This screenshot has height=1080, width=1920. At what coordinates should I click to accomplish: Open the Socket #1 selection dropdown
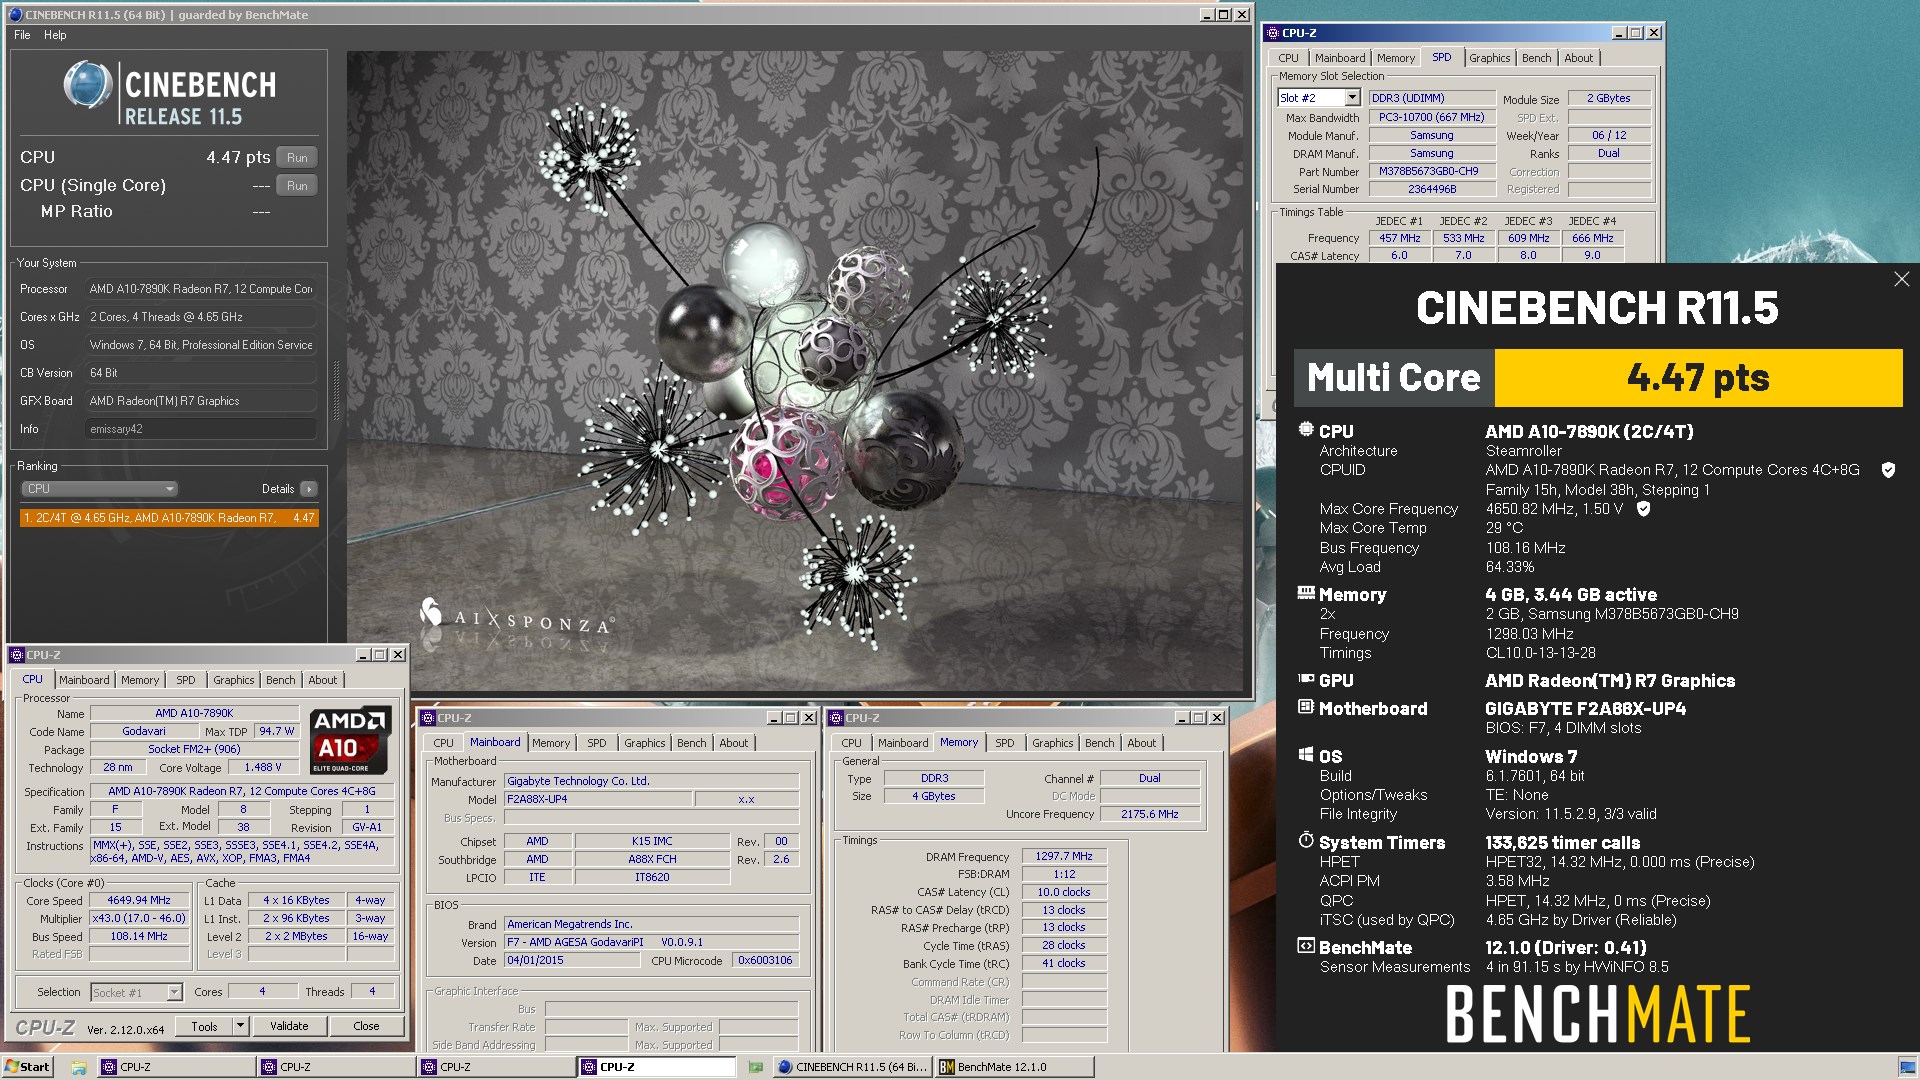coord(174,992)
